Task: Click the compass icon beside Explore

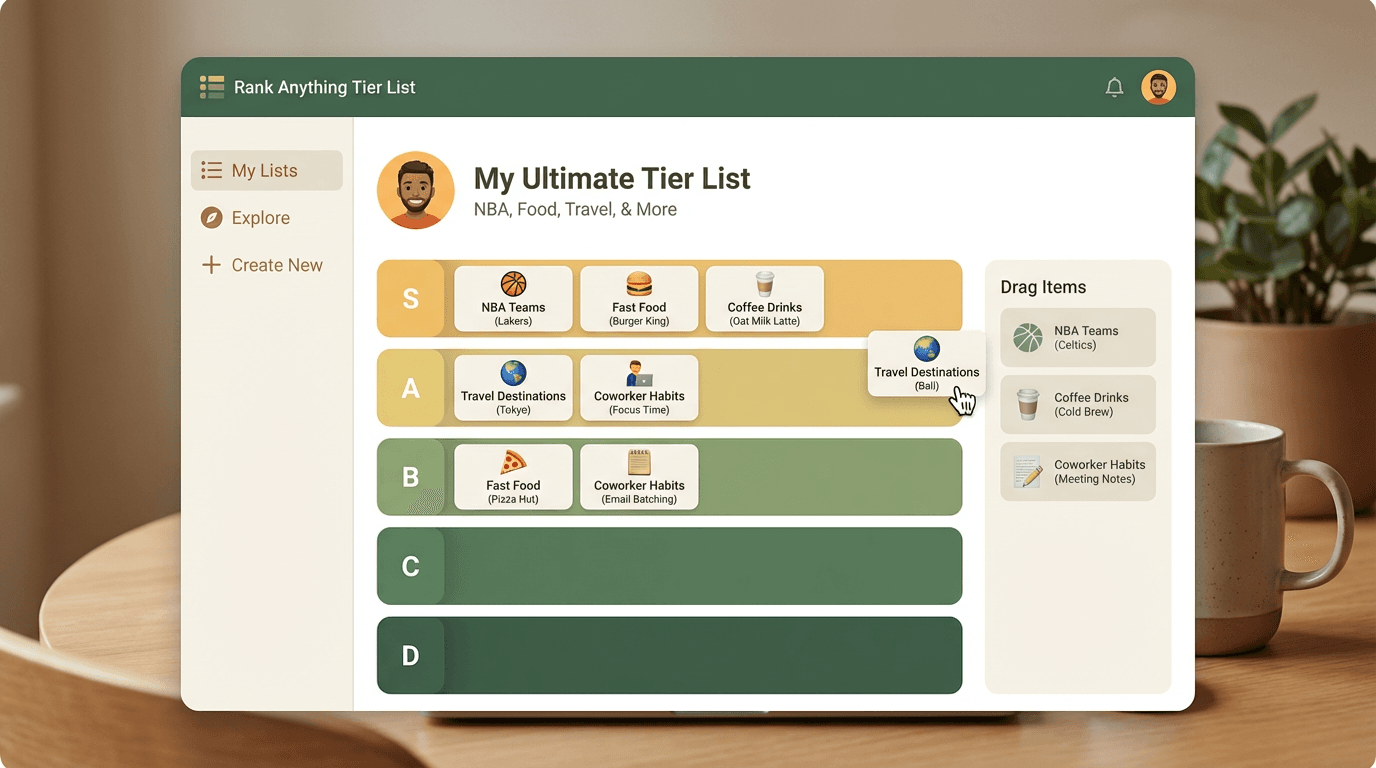Action: [211, 218]
